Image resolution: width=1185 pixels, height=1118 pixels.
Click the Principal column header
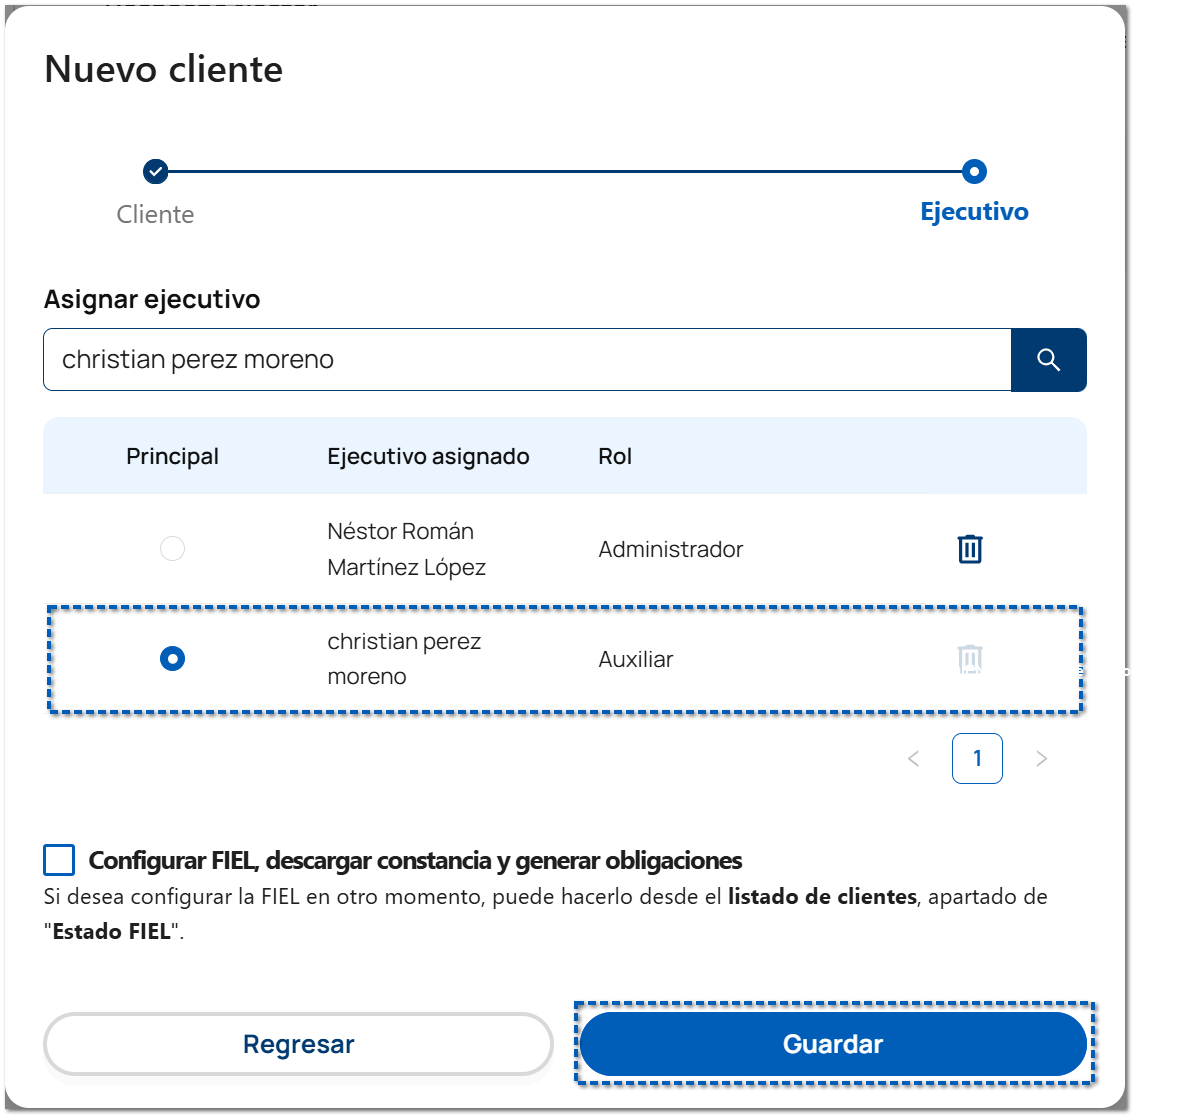click(x=172, y=456)
